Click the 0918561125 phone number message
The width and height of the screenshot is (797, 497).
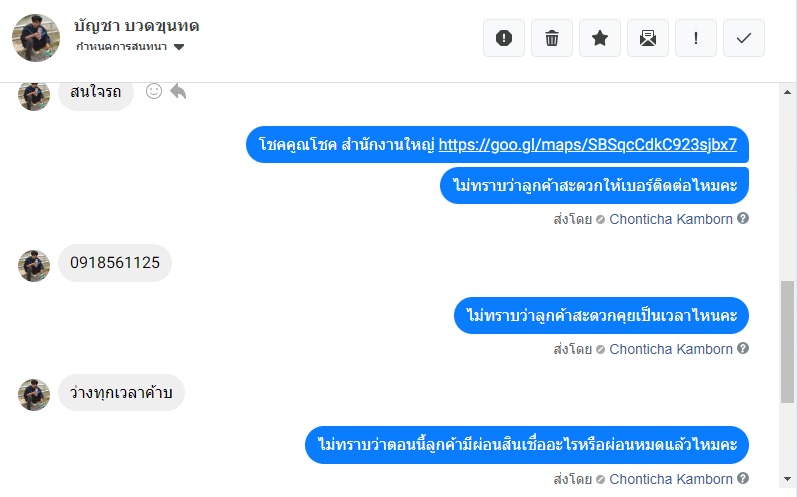point(115,263)
